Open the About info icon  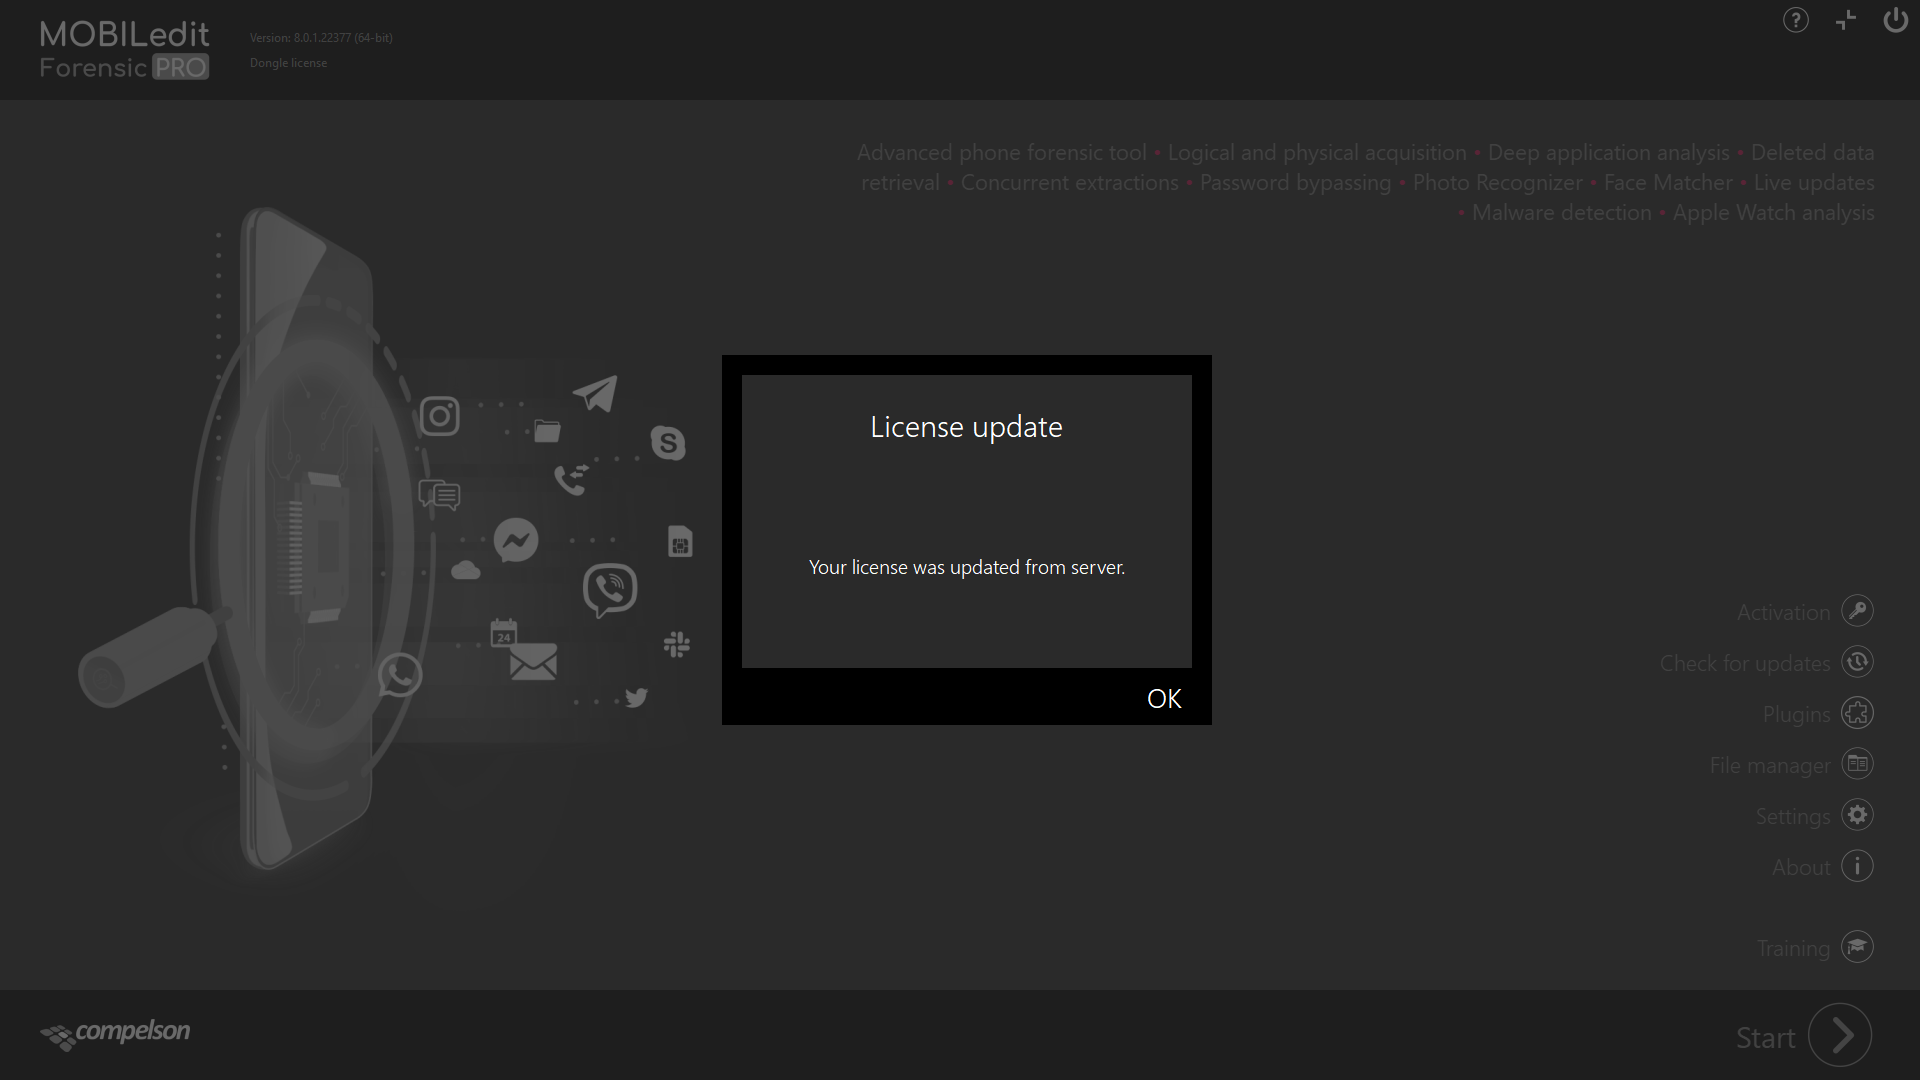[1856, 866]
